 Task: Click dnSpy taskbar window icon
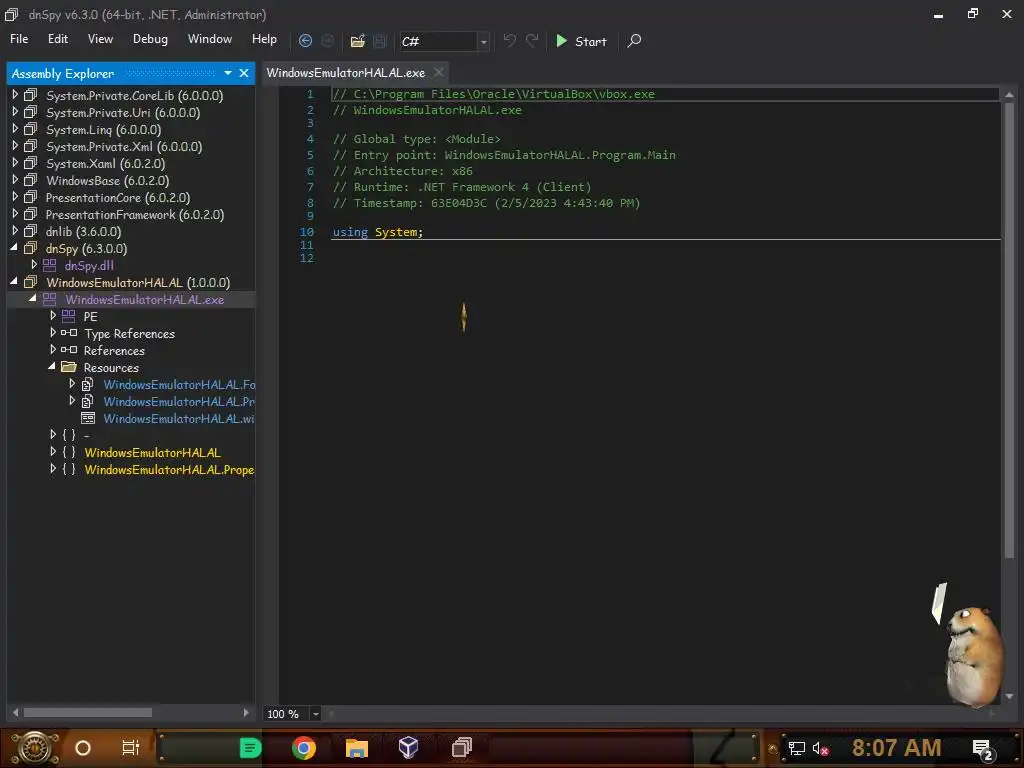462,748
